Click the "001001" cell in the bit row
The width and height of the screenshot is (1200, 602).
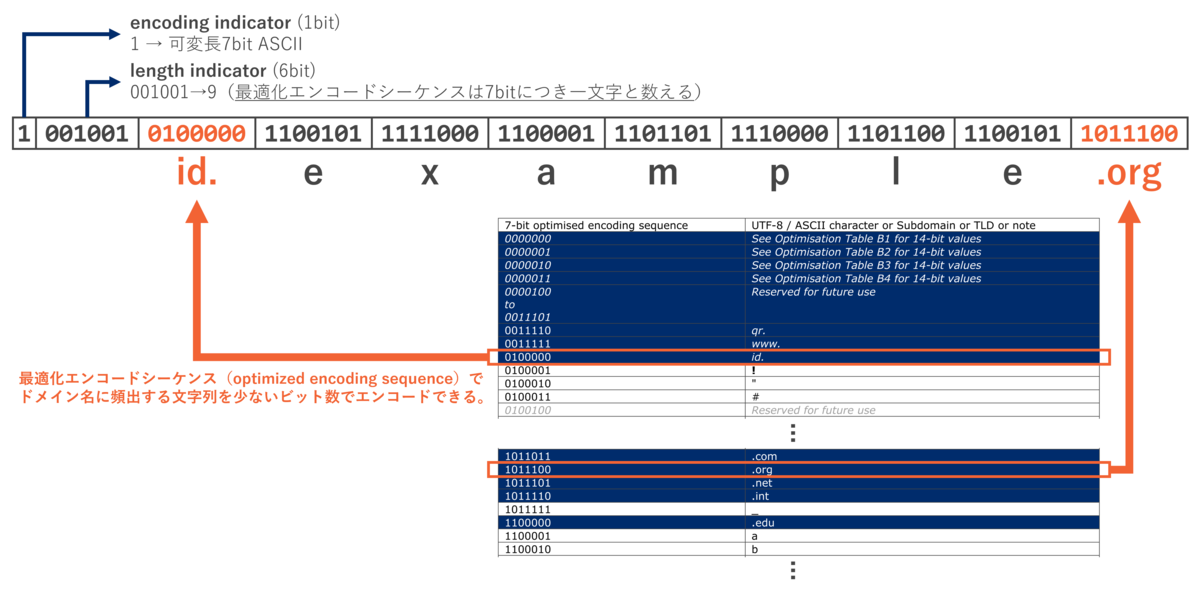coord(87,135)
